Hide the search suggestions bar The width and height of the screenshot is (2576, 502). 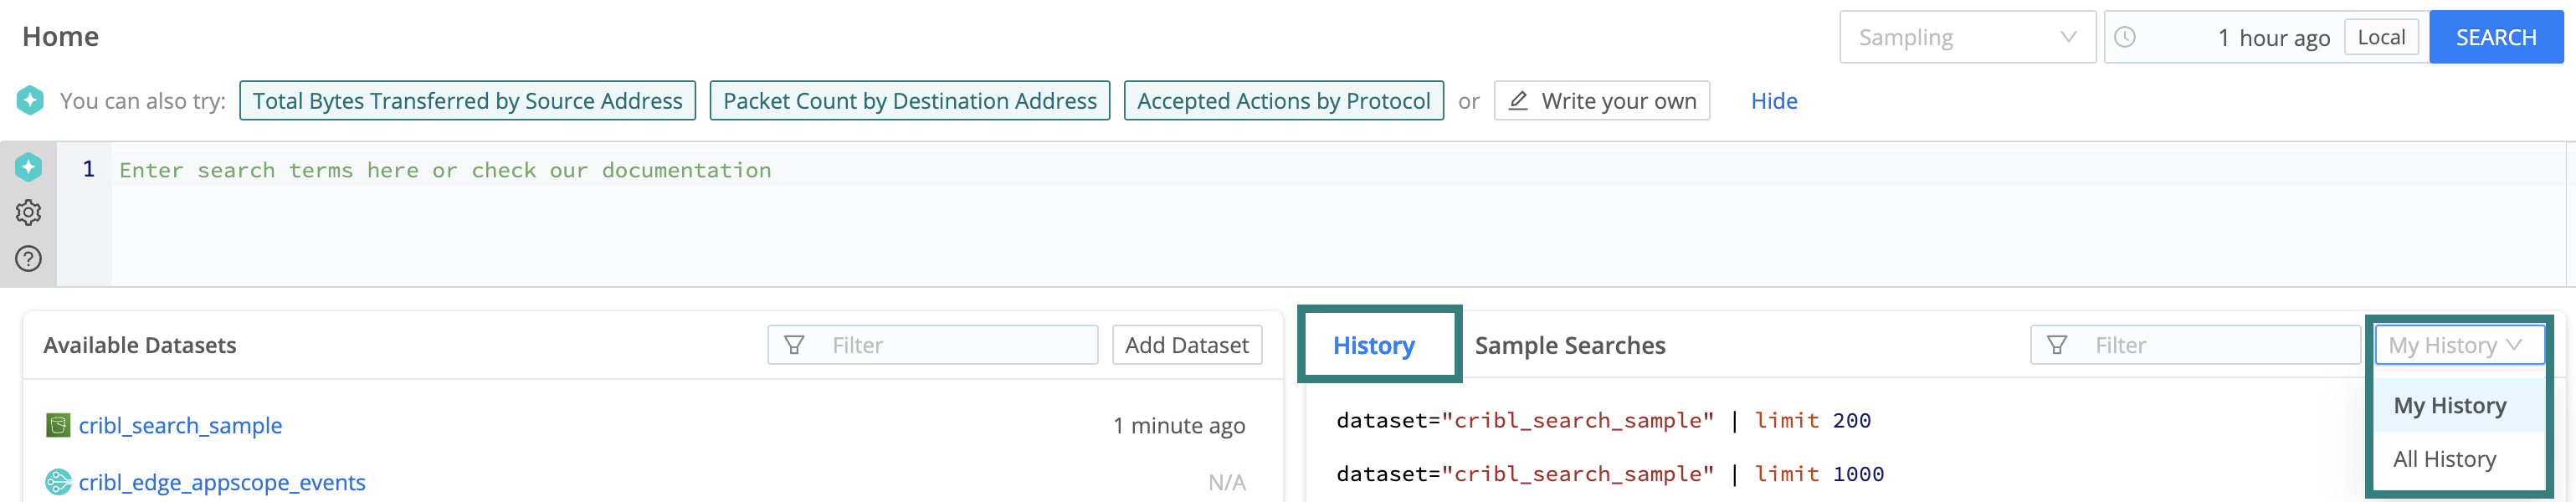1773,101
